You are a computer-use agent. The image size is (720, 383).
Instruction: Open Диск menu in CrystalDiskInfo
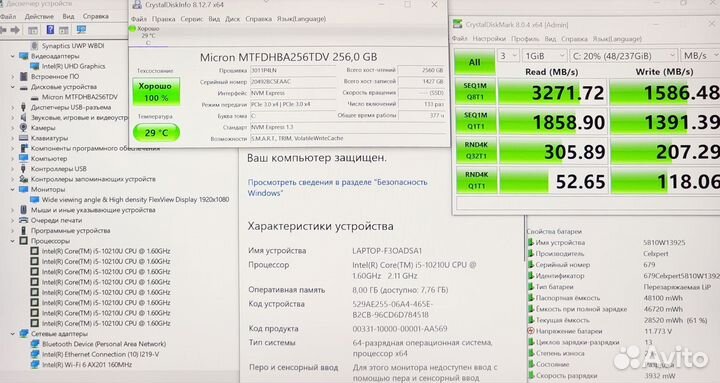pyautogui.click(x=232, y=19)
